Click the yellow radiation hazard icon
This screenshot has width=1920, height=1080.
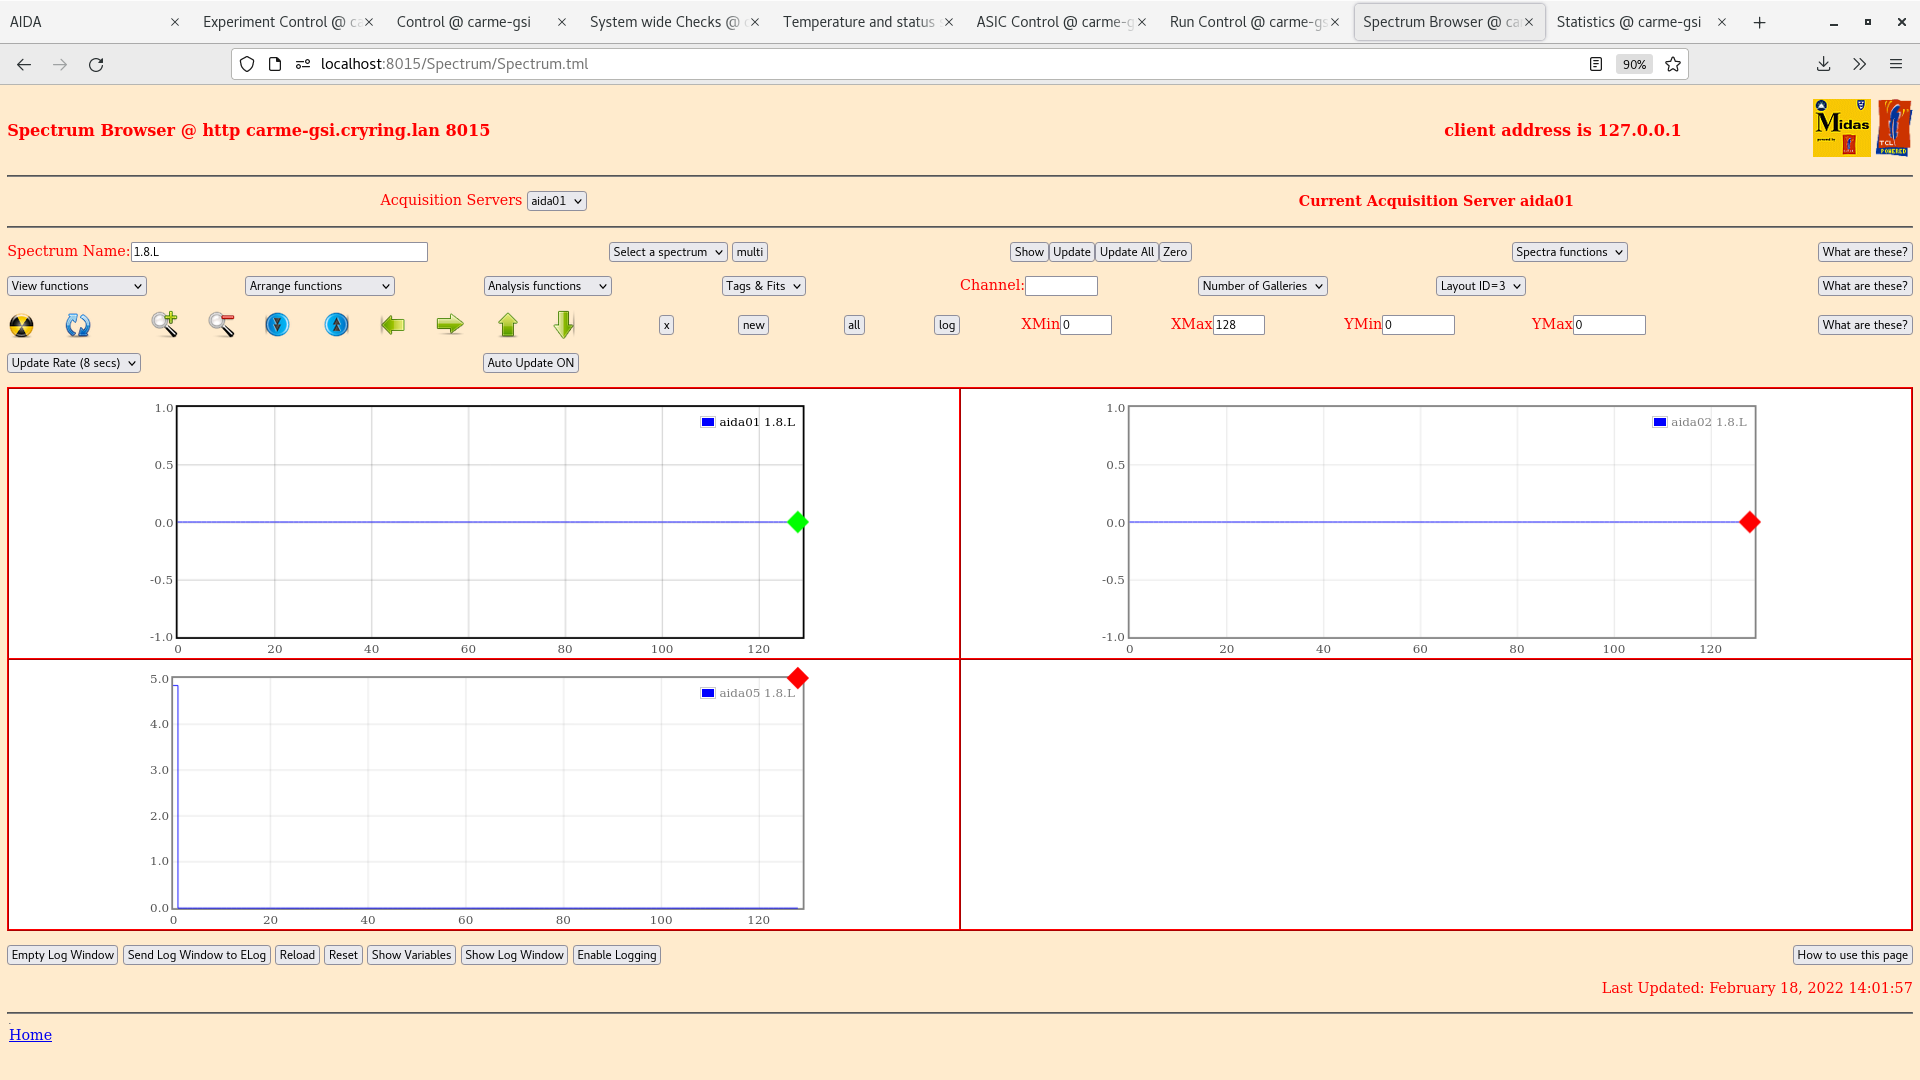click(21, 325)
